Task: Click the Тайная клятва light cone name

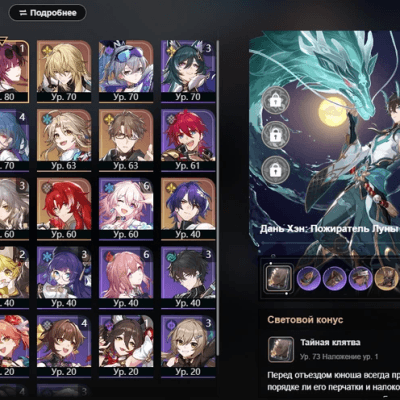Action: coord(330,342)
